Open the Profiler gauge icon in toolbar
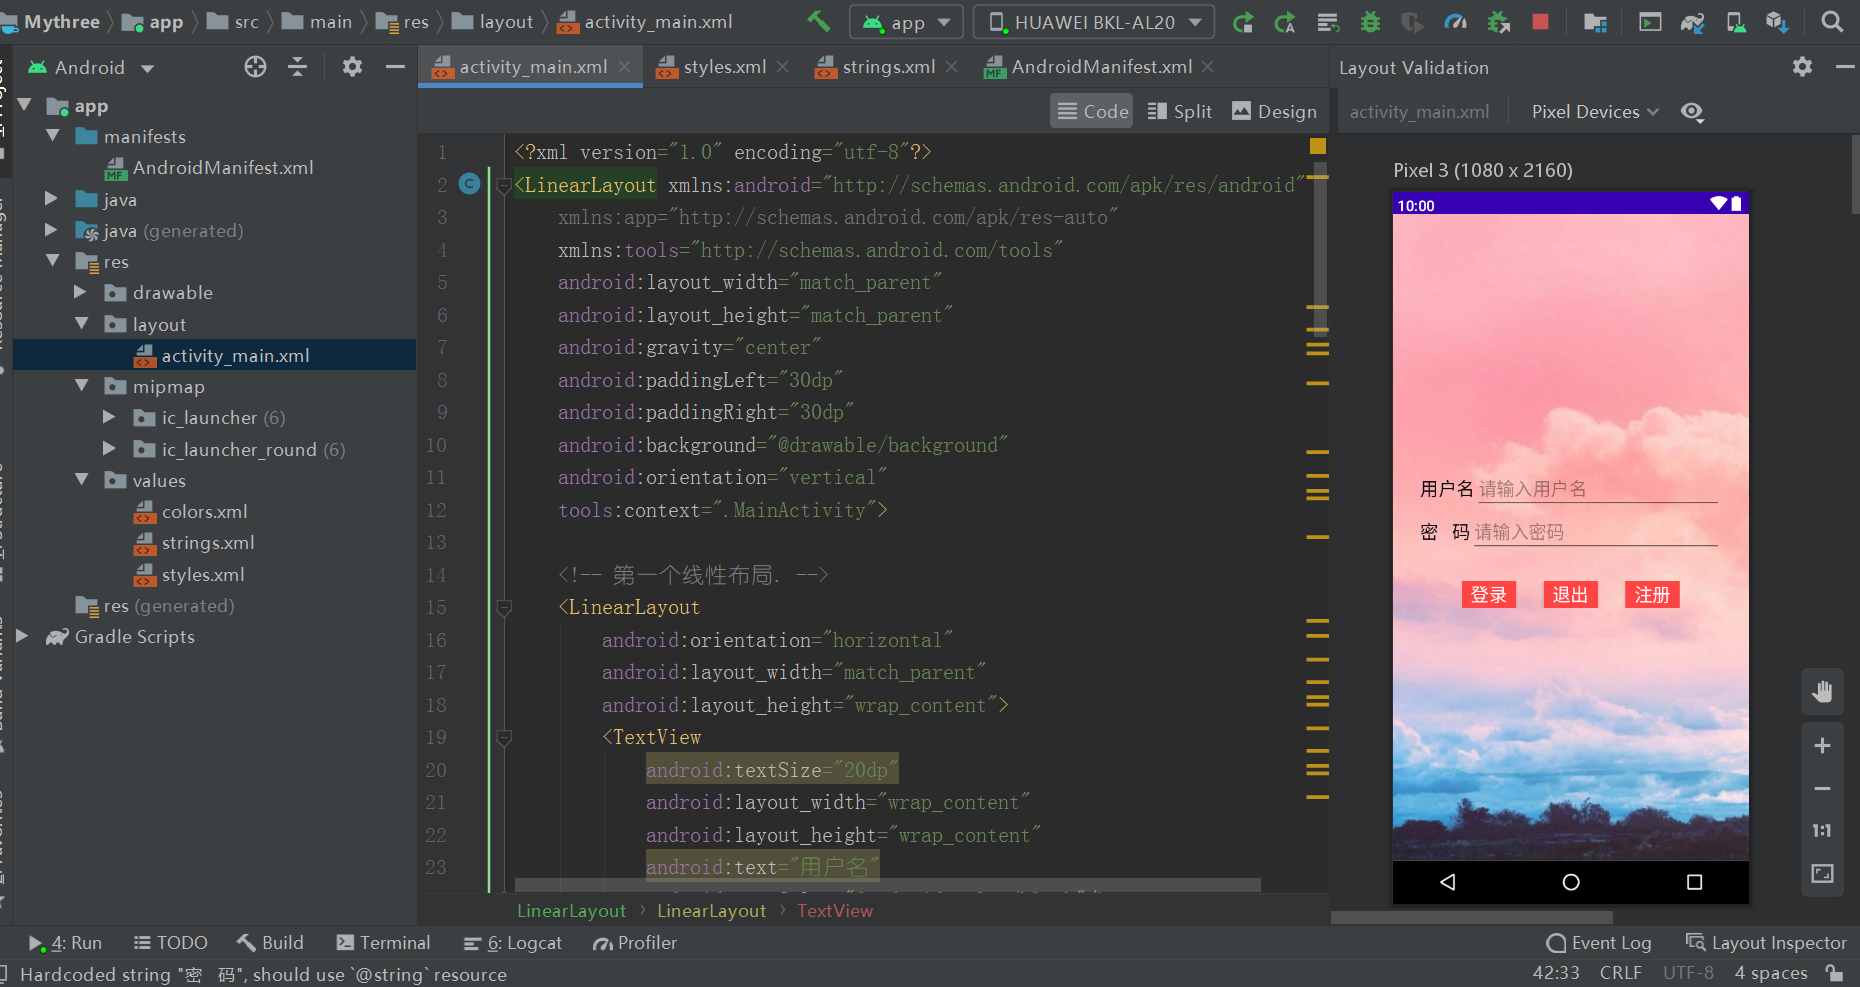1860x987 pixels. pyautogui.click(x=1455, y=22)
